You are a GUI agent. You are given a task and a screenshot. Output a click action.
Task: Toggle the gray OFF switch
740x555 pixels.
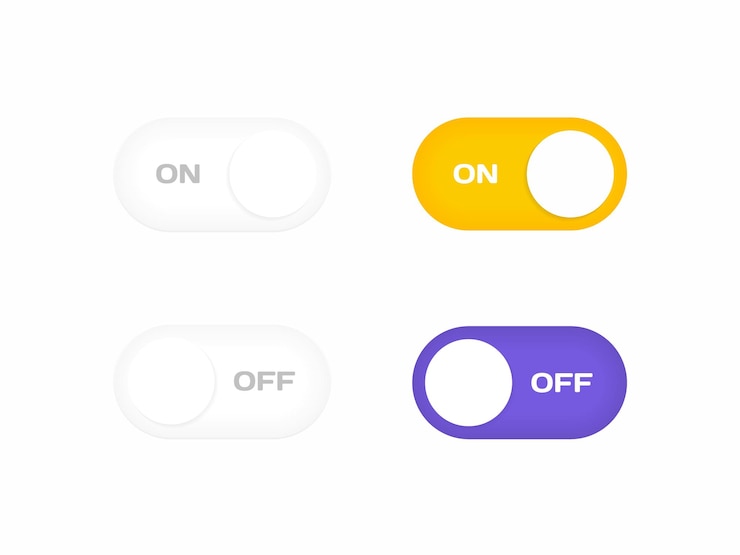(222, 382)
